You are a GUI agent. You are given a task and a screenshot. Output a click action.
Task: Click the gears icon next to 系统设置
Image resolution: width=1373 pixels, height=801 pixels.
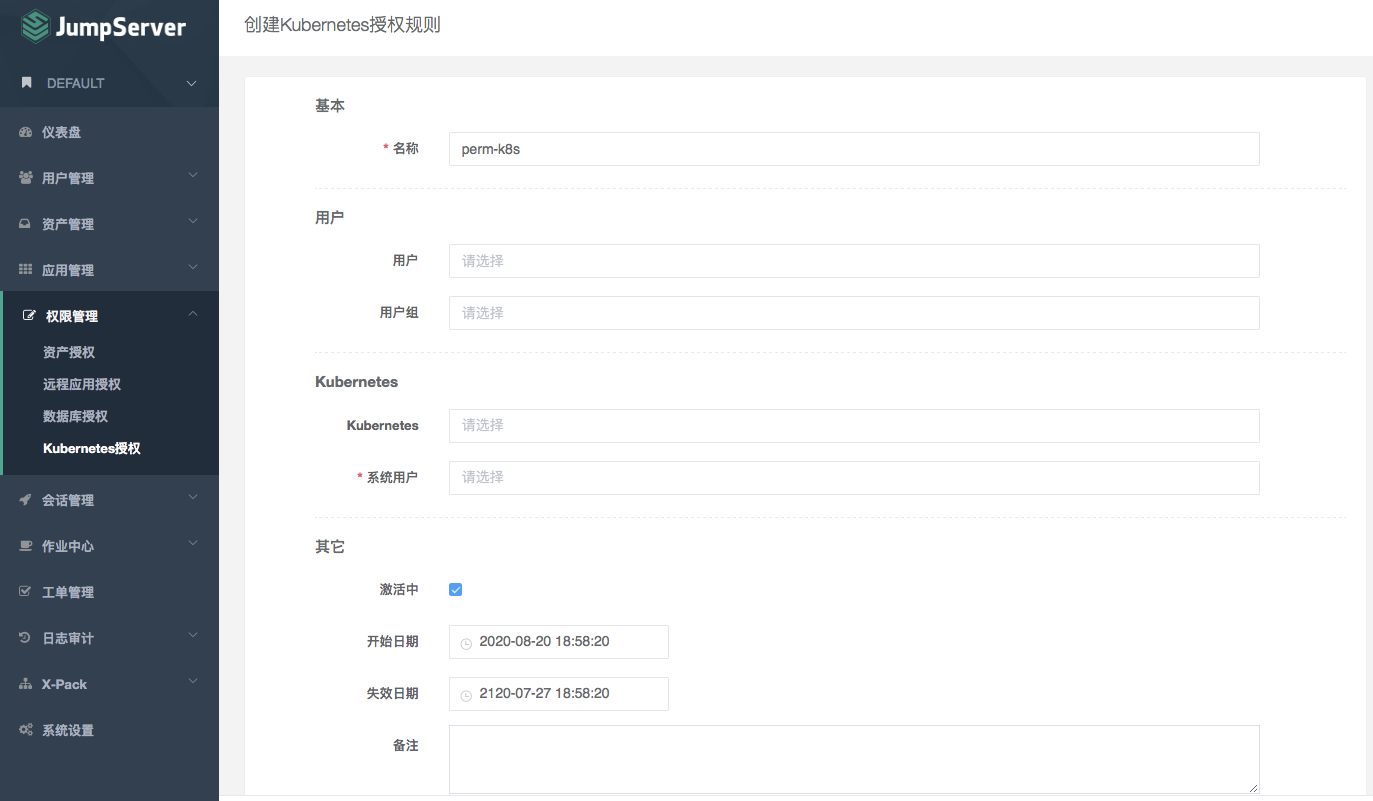coord(26,730)
